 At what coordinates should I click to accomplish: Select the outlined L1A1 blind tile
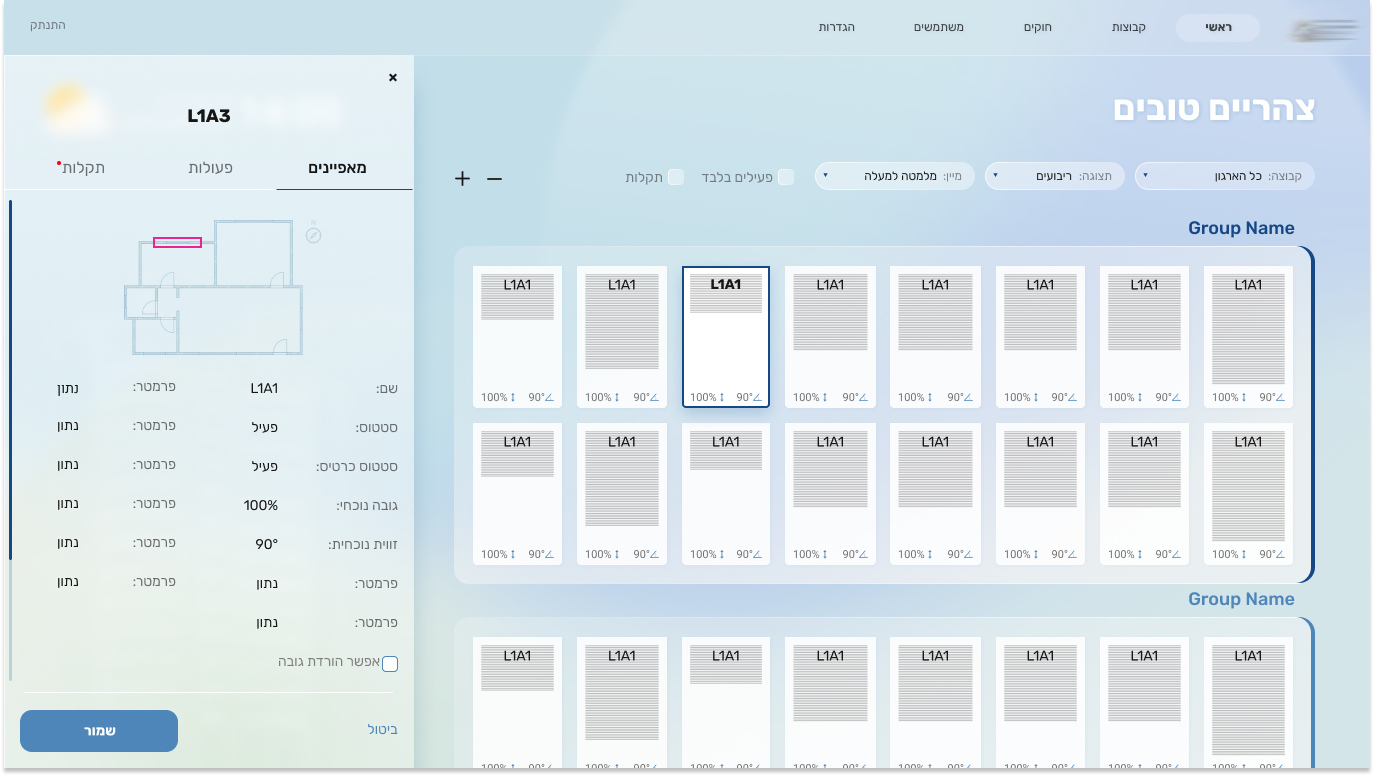pos(726,337)
